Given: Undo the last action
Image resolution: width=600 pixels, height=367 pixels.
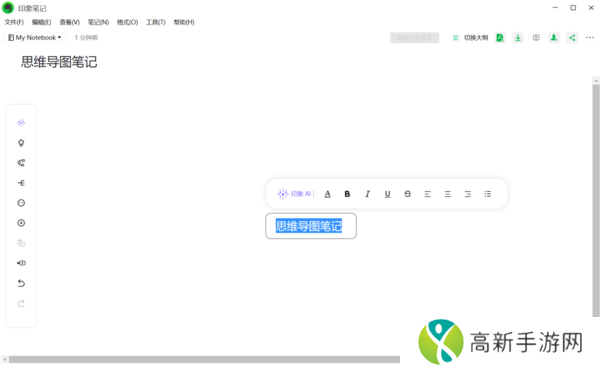Looking at the screenshot, I should point(21,283).
